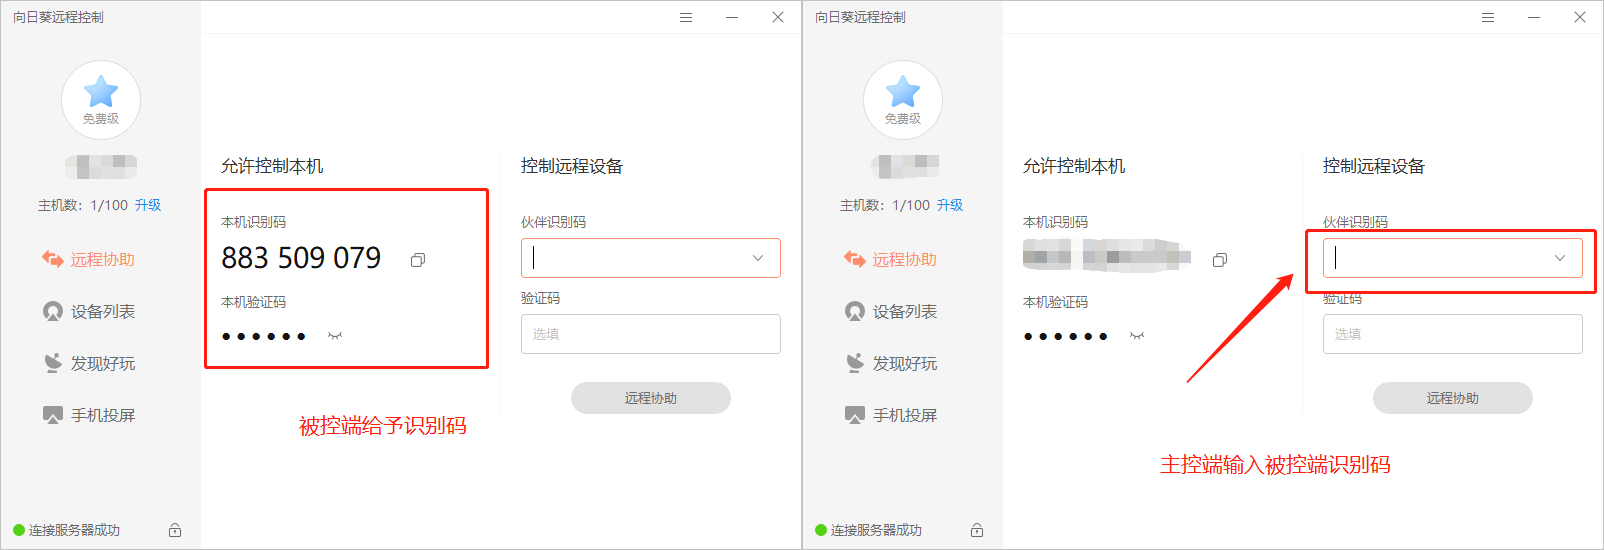
Task: Reveal hidden verification code in right window
Action: (1137, 336)
